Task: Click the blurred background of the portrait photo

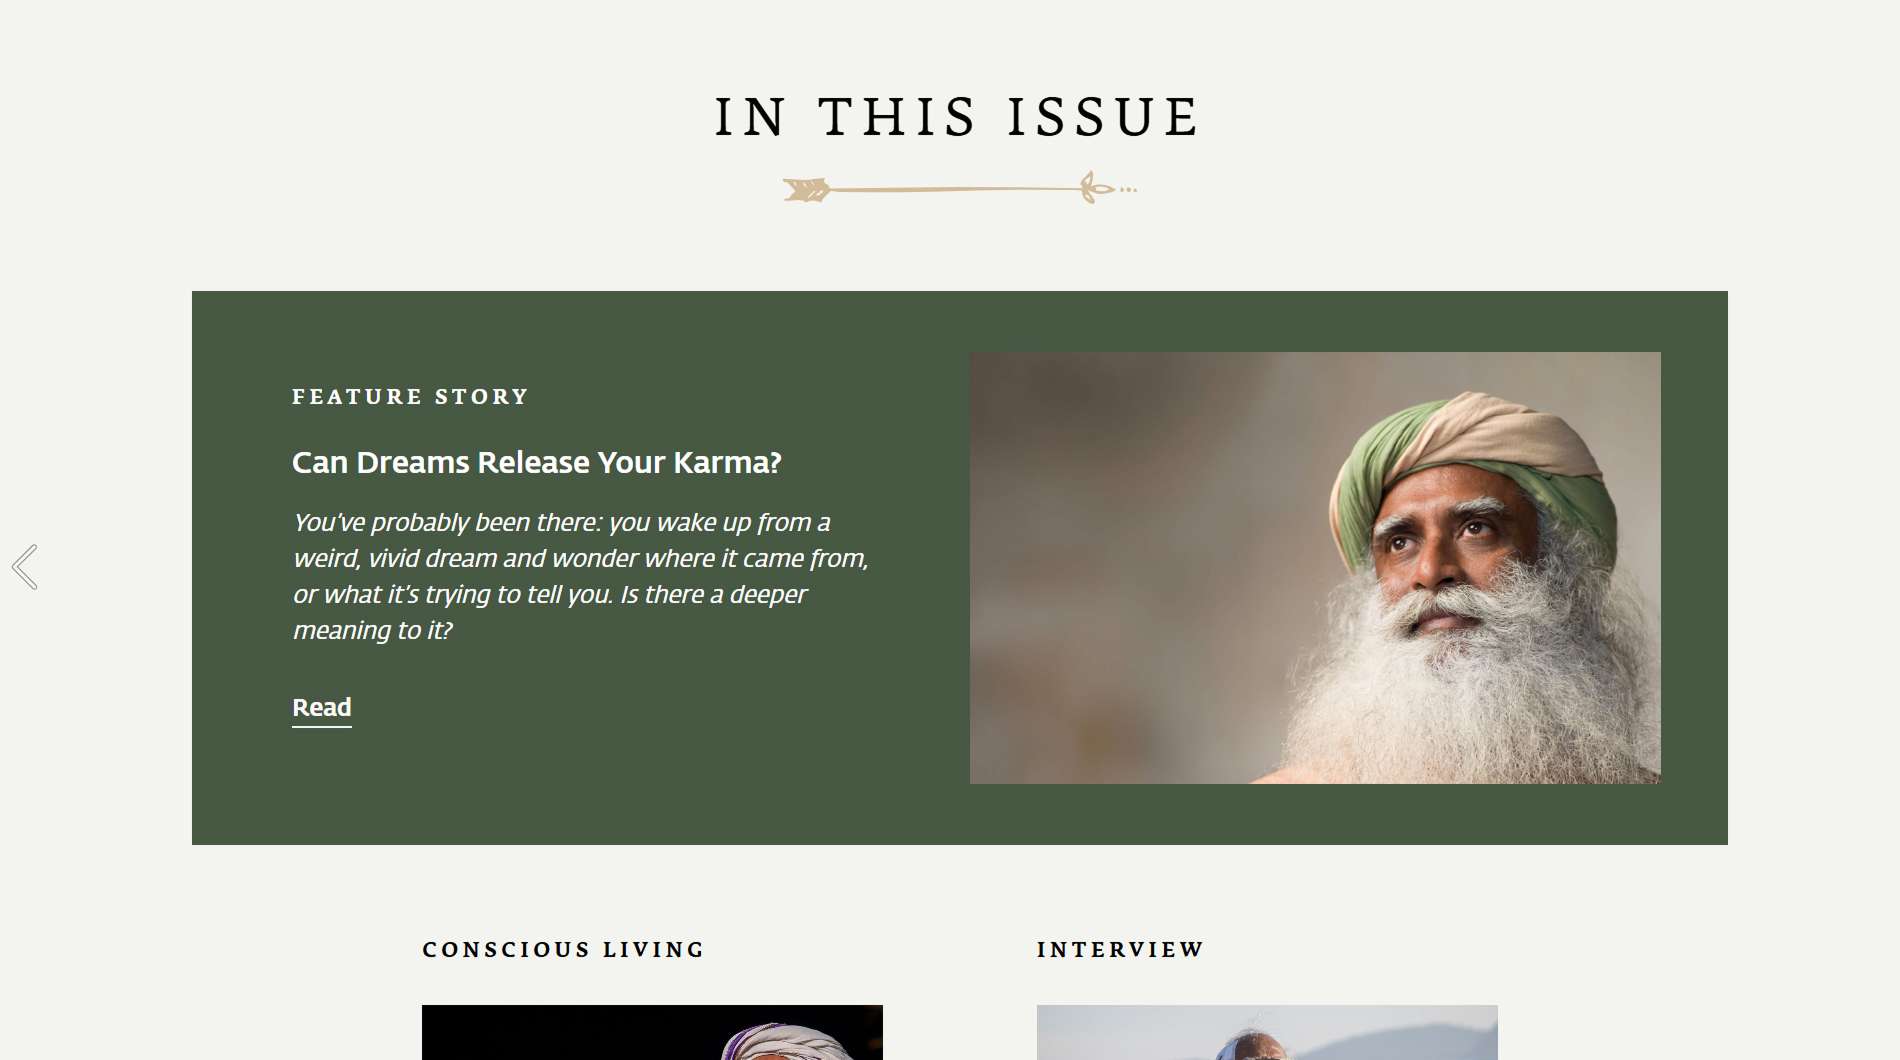Action: tap(1120, 560)
